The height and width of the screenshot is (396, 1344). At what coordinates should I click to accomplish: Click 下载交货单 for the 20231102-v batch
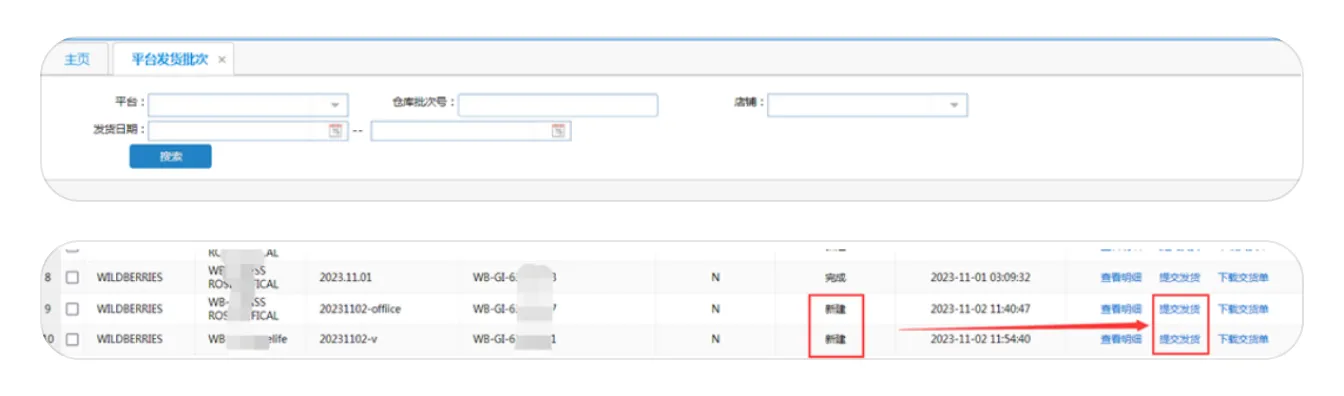point(1243,340)
